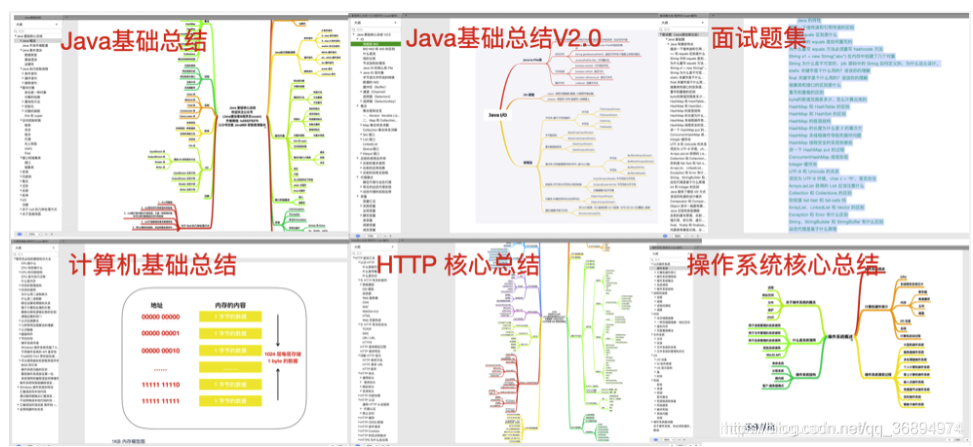Select 'this 和 super' in Java基础总结 outline

click(34, 115)
